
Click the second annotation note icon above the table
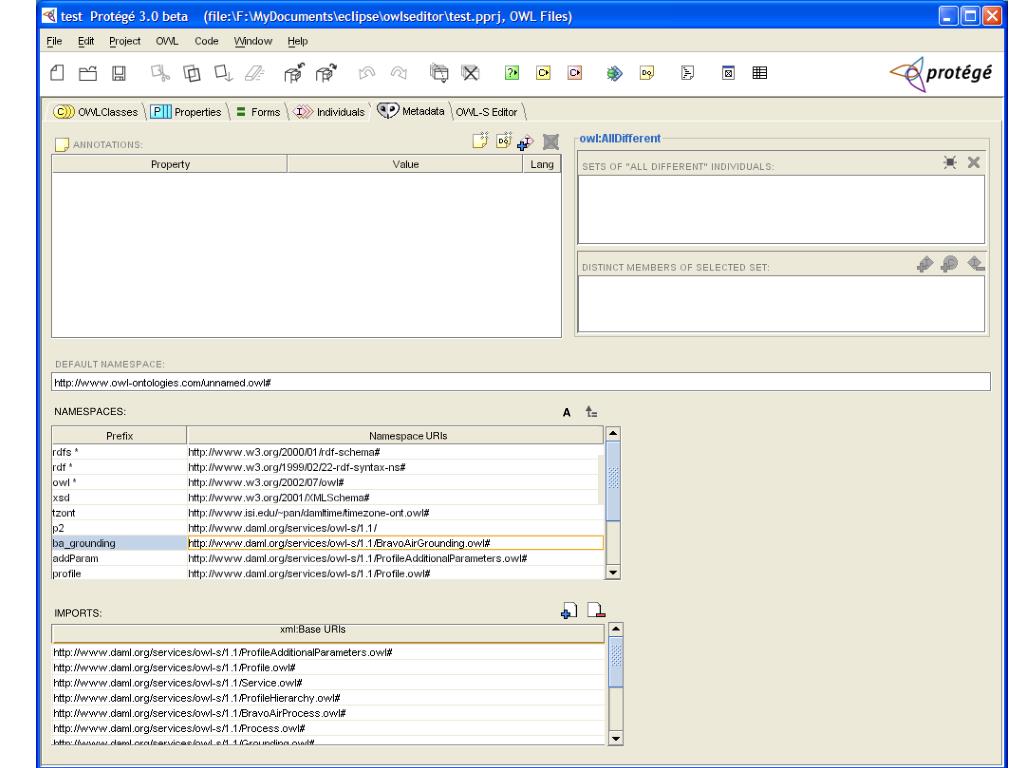[x=504, y=140]
